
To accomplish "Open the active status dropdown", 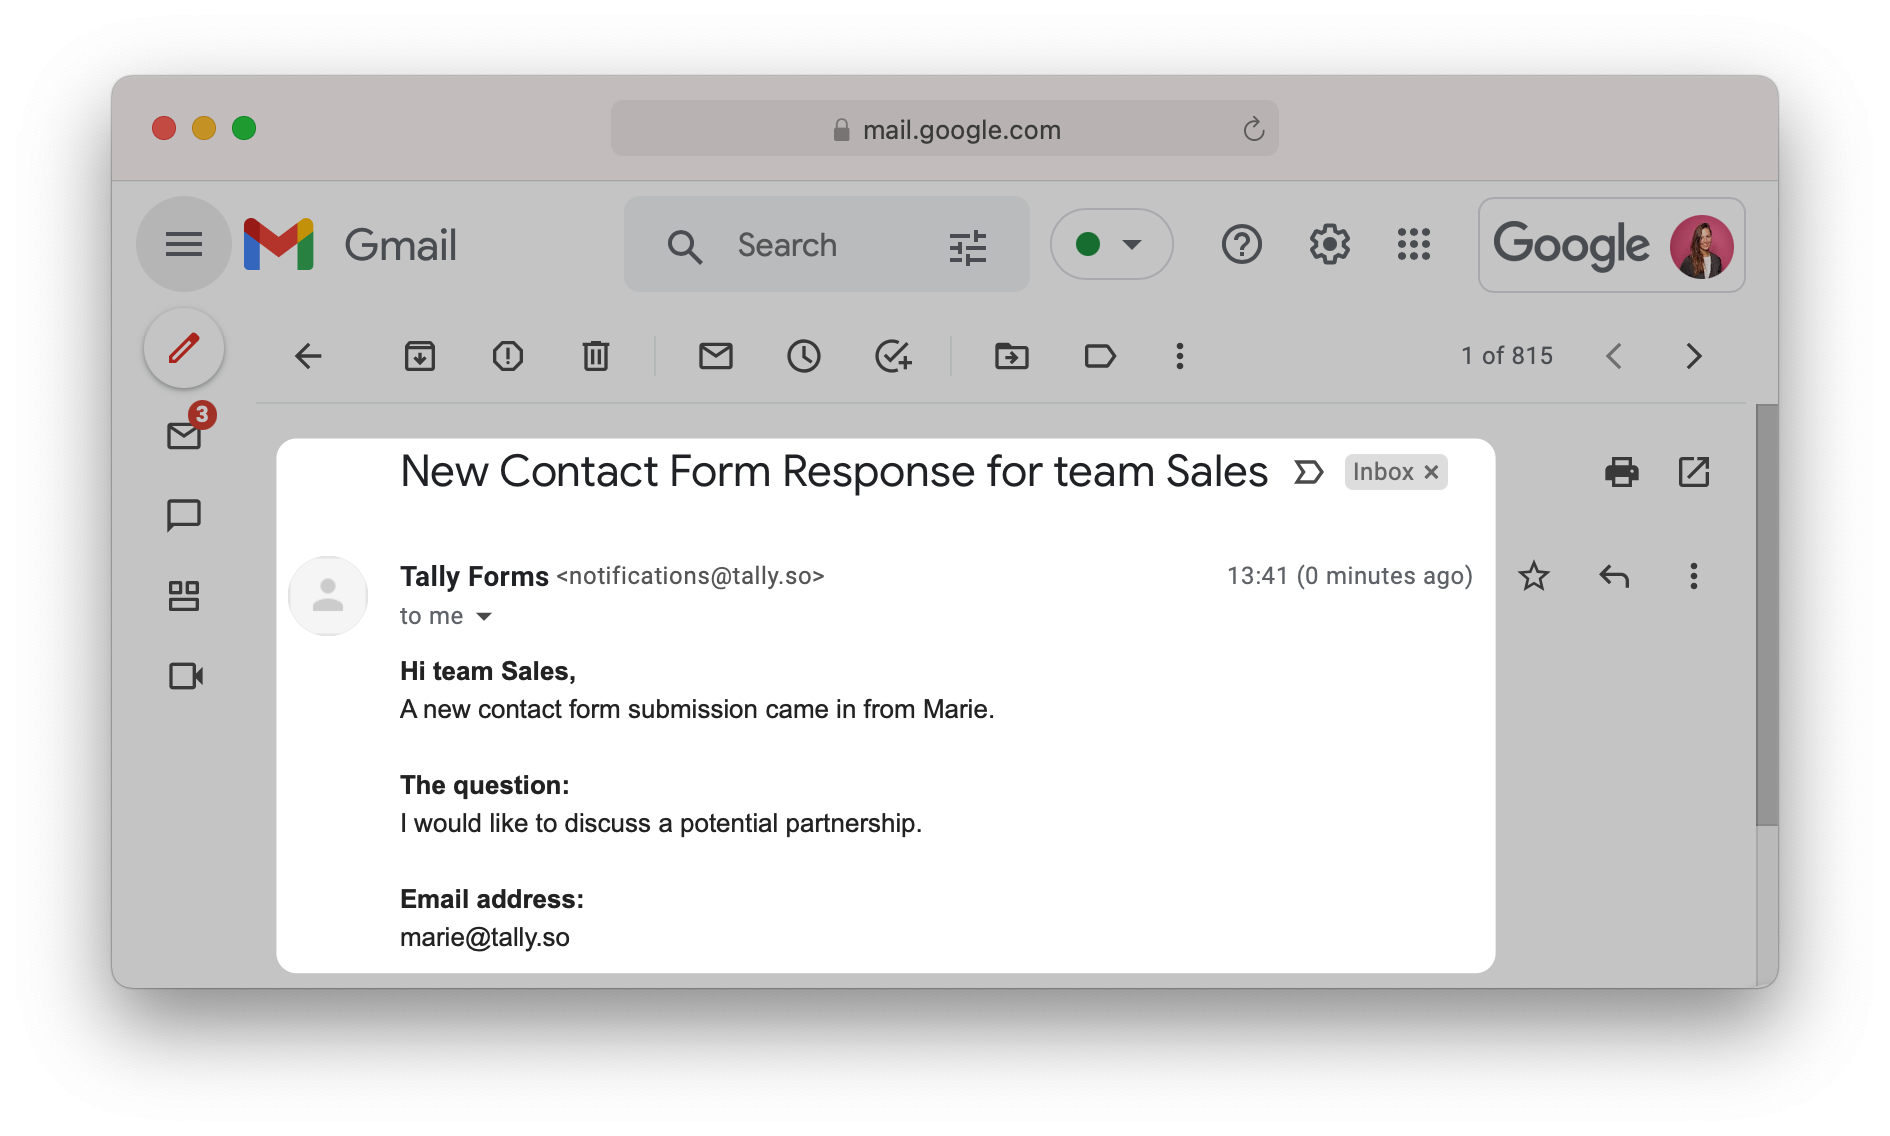I will 1111,244.
